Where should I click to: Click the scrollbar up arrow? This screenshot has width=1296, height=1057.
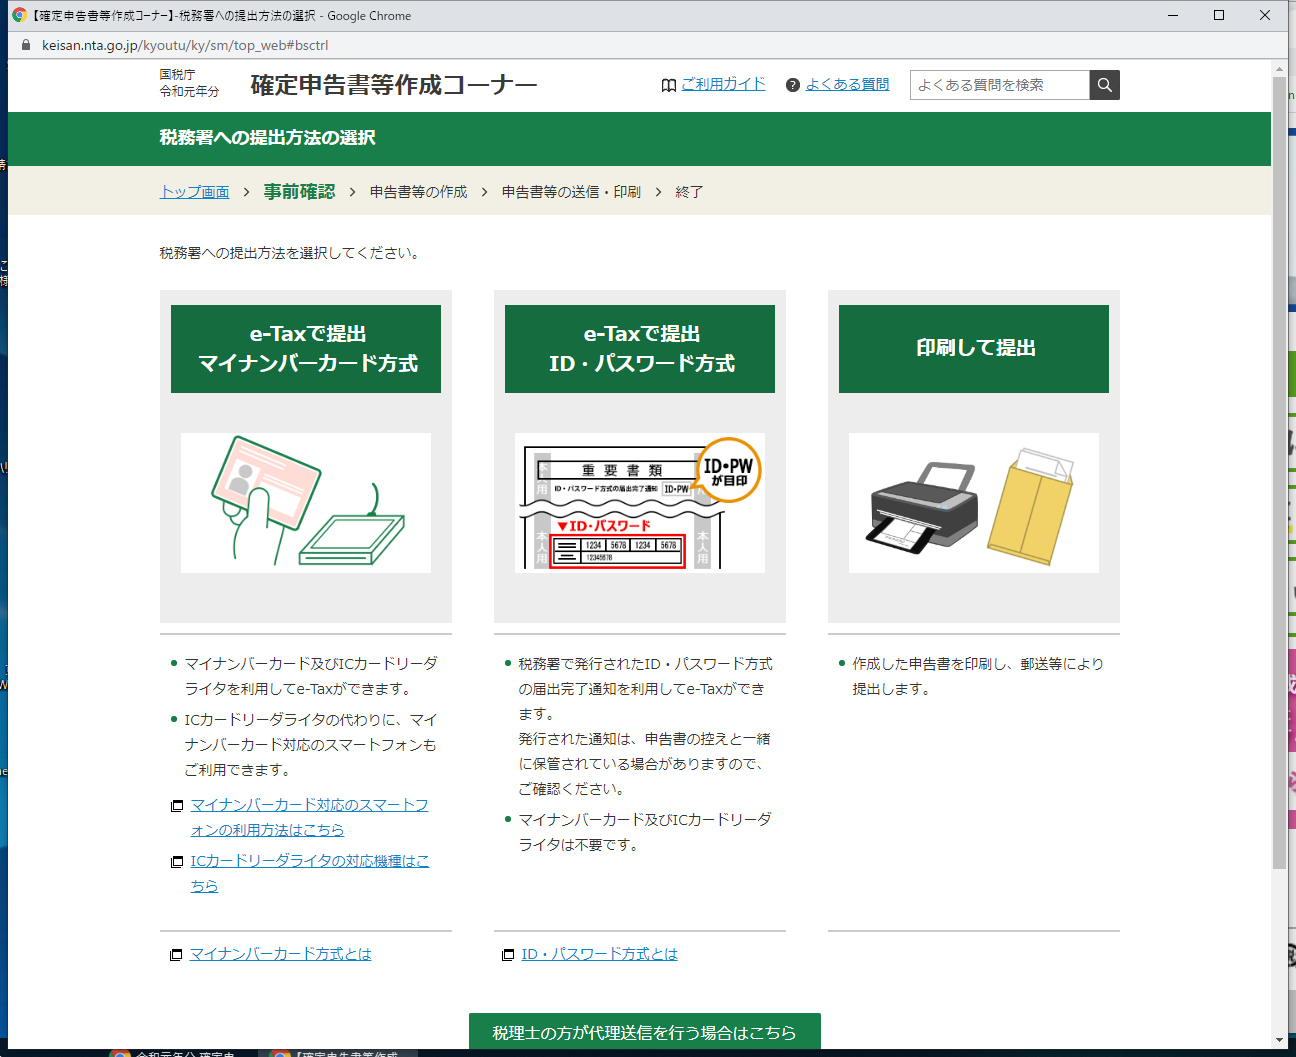click(x=1279, y=69)
